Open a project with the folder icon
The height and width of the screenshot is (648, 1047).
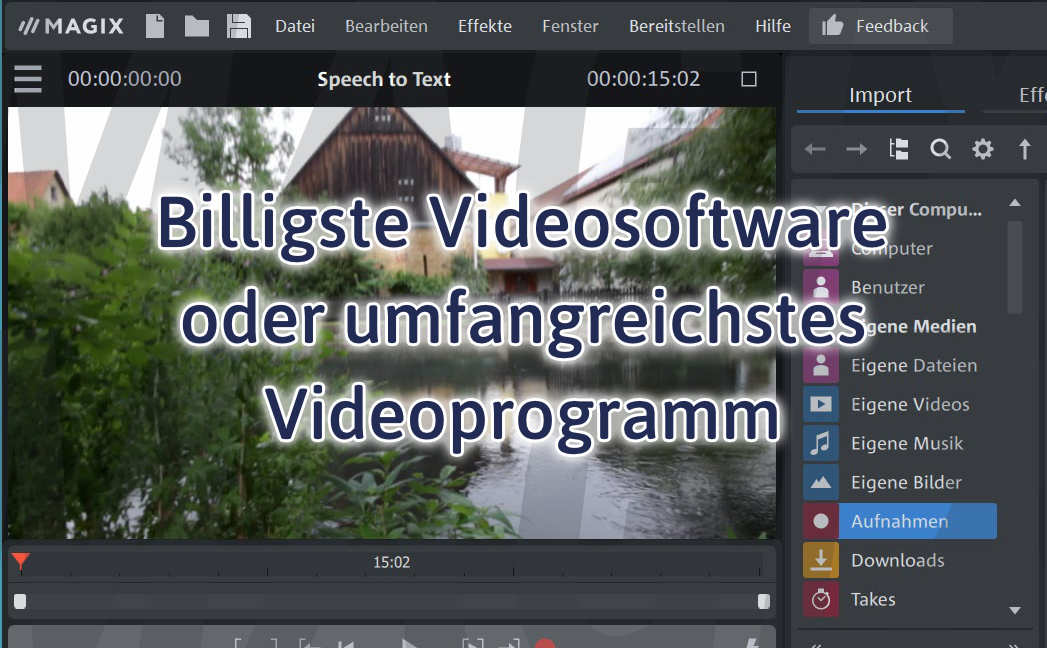(196, 26)
